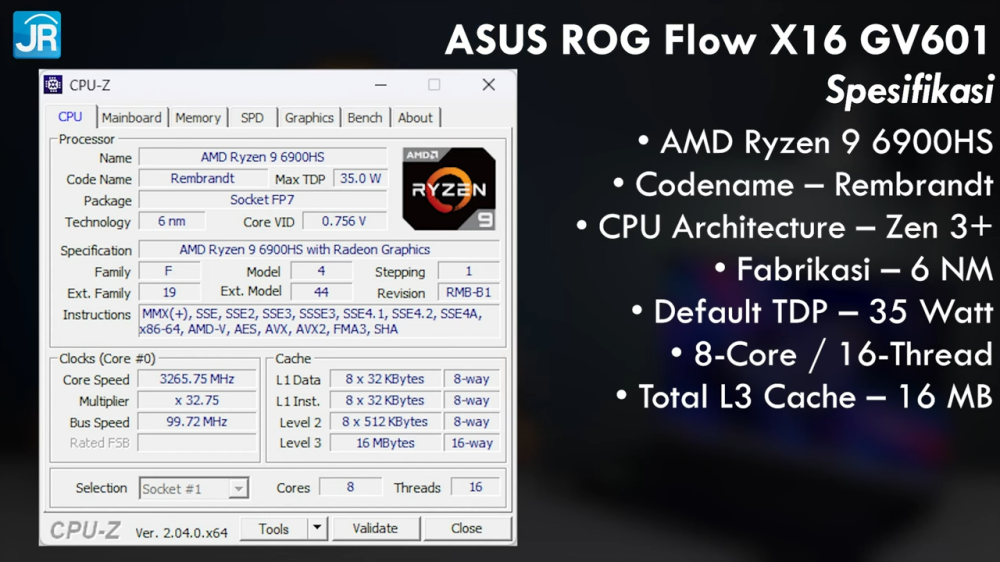Click the AMD Ryzen 9 logo image
The height and width of the screenshot is (562, 1000).
pos(449,189)
